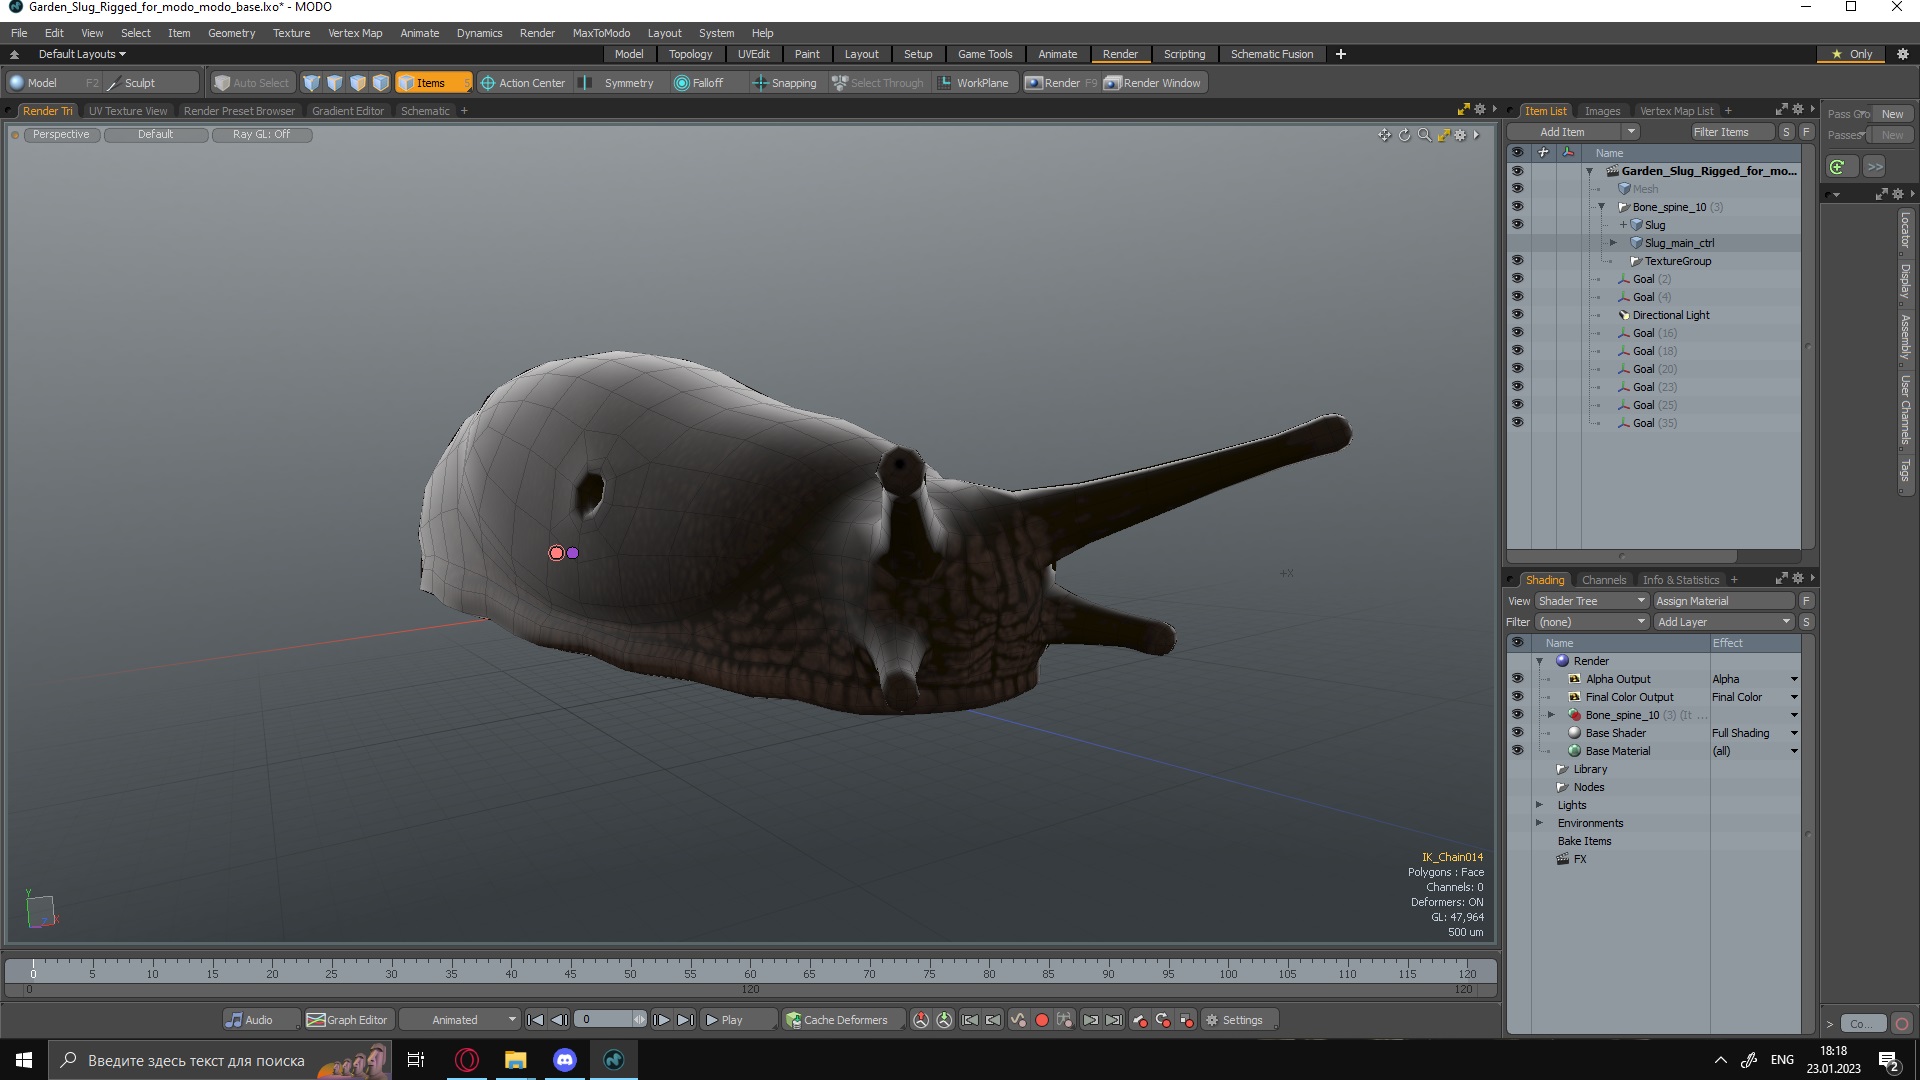Maximize the 3D viewport
The height and width of the screenshot is (1080, 1920).
click(1443, 135)
